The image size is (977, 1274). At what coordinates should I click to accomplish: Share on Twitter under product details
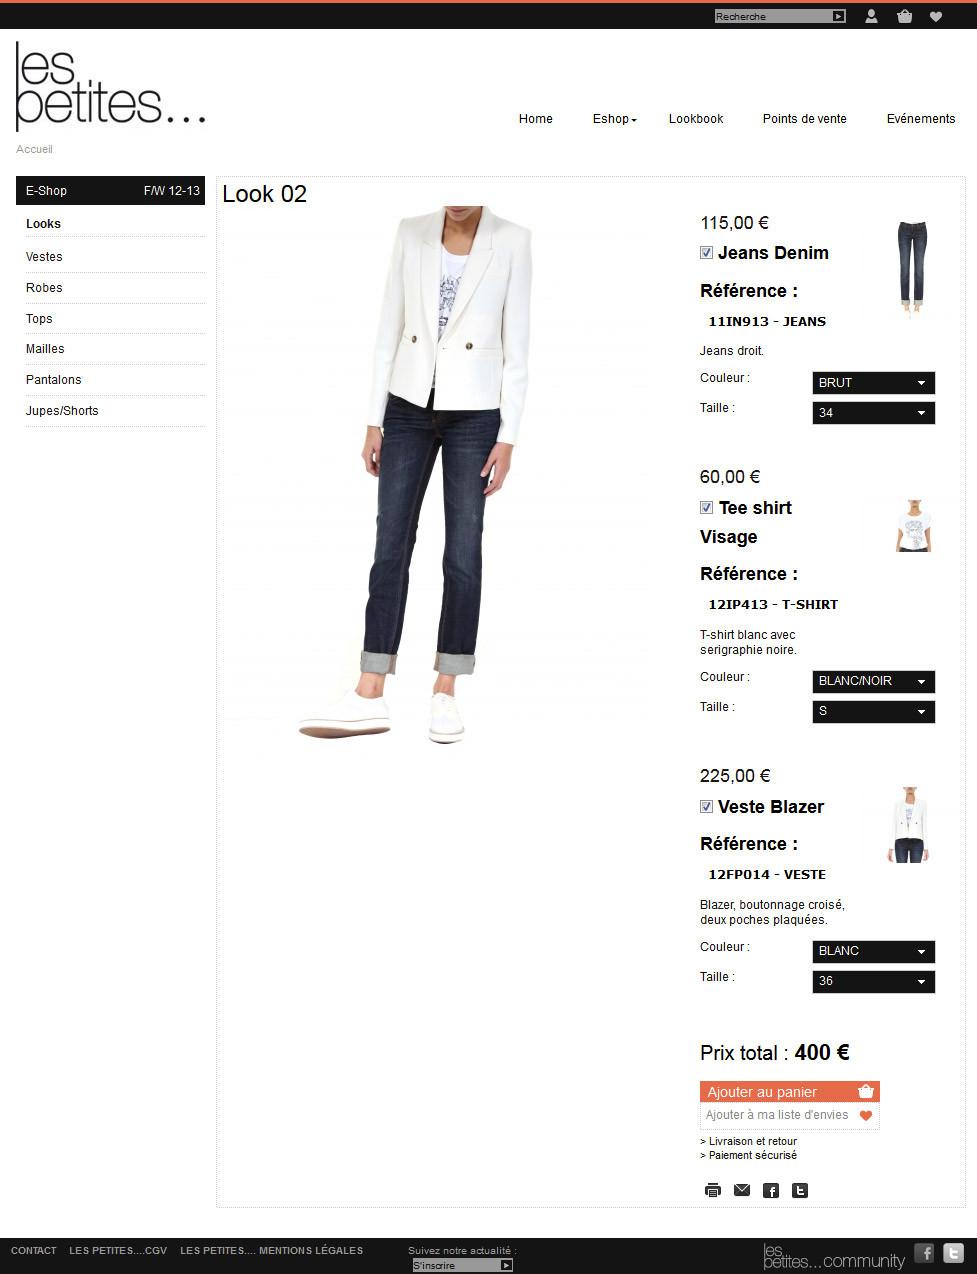[800, 1190]
